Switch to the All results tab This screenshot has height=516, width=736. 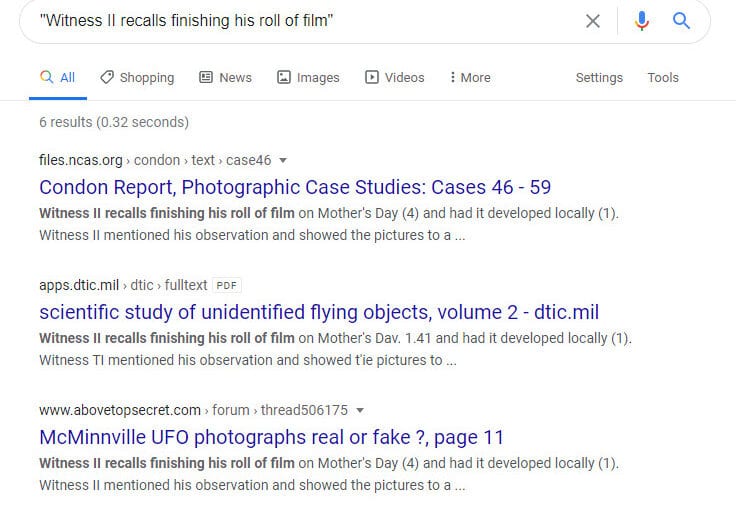click(x=58, y=77)
